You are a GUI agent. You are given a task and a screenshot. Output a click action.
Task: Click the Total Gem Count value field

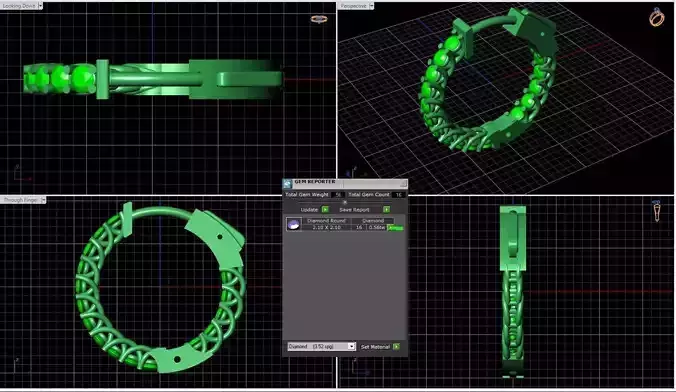pyautogui.click(x=399, y=195)
